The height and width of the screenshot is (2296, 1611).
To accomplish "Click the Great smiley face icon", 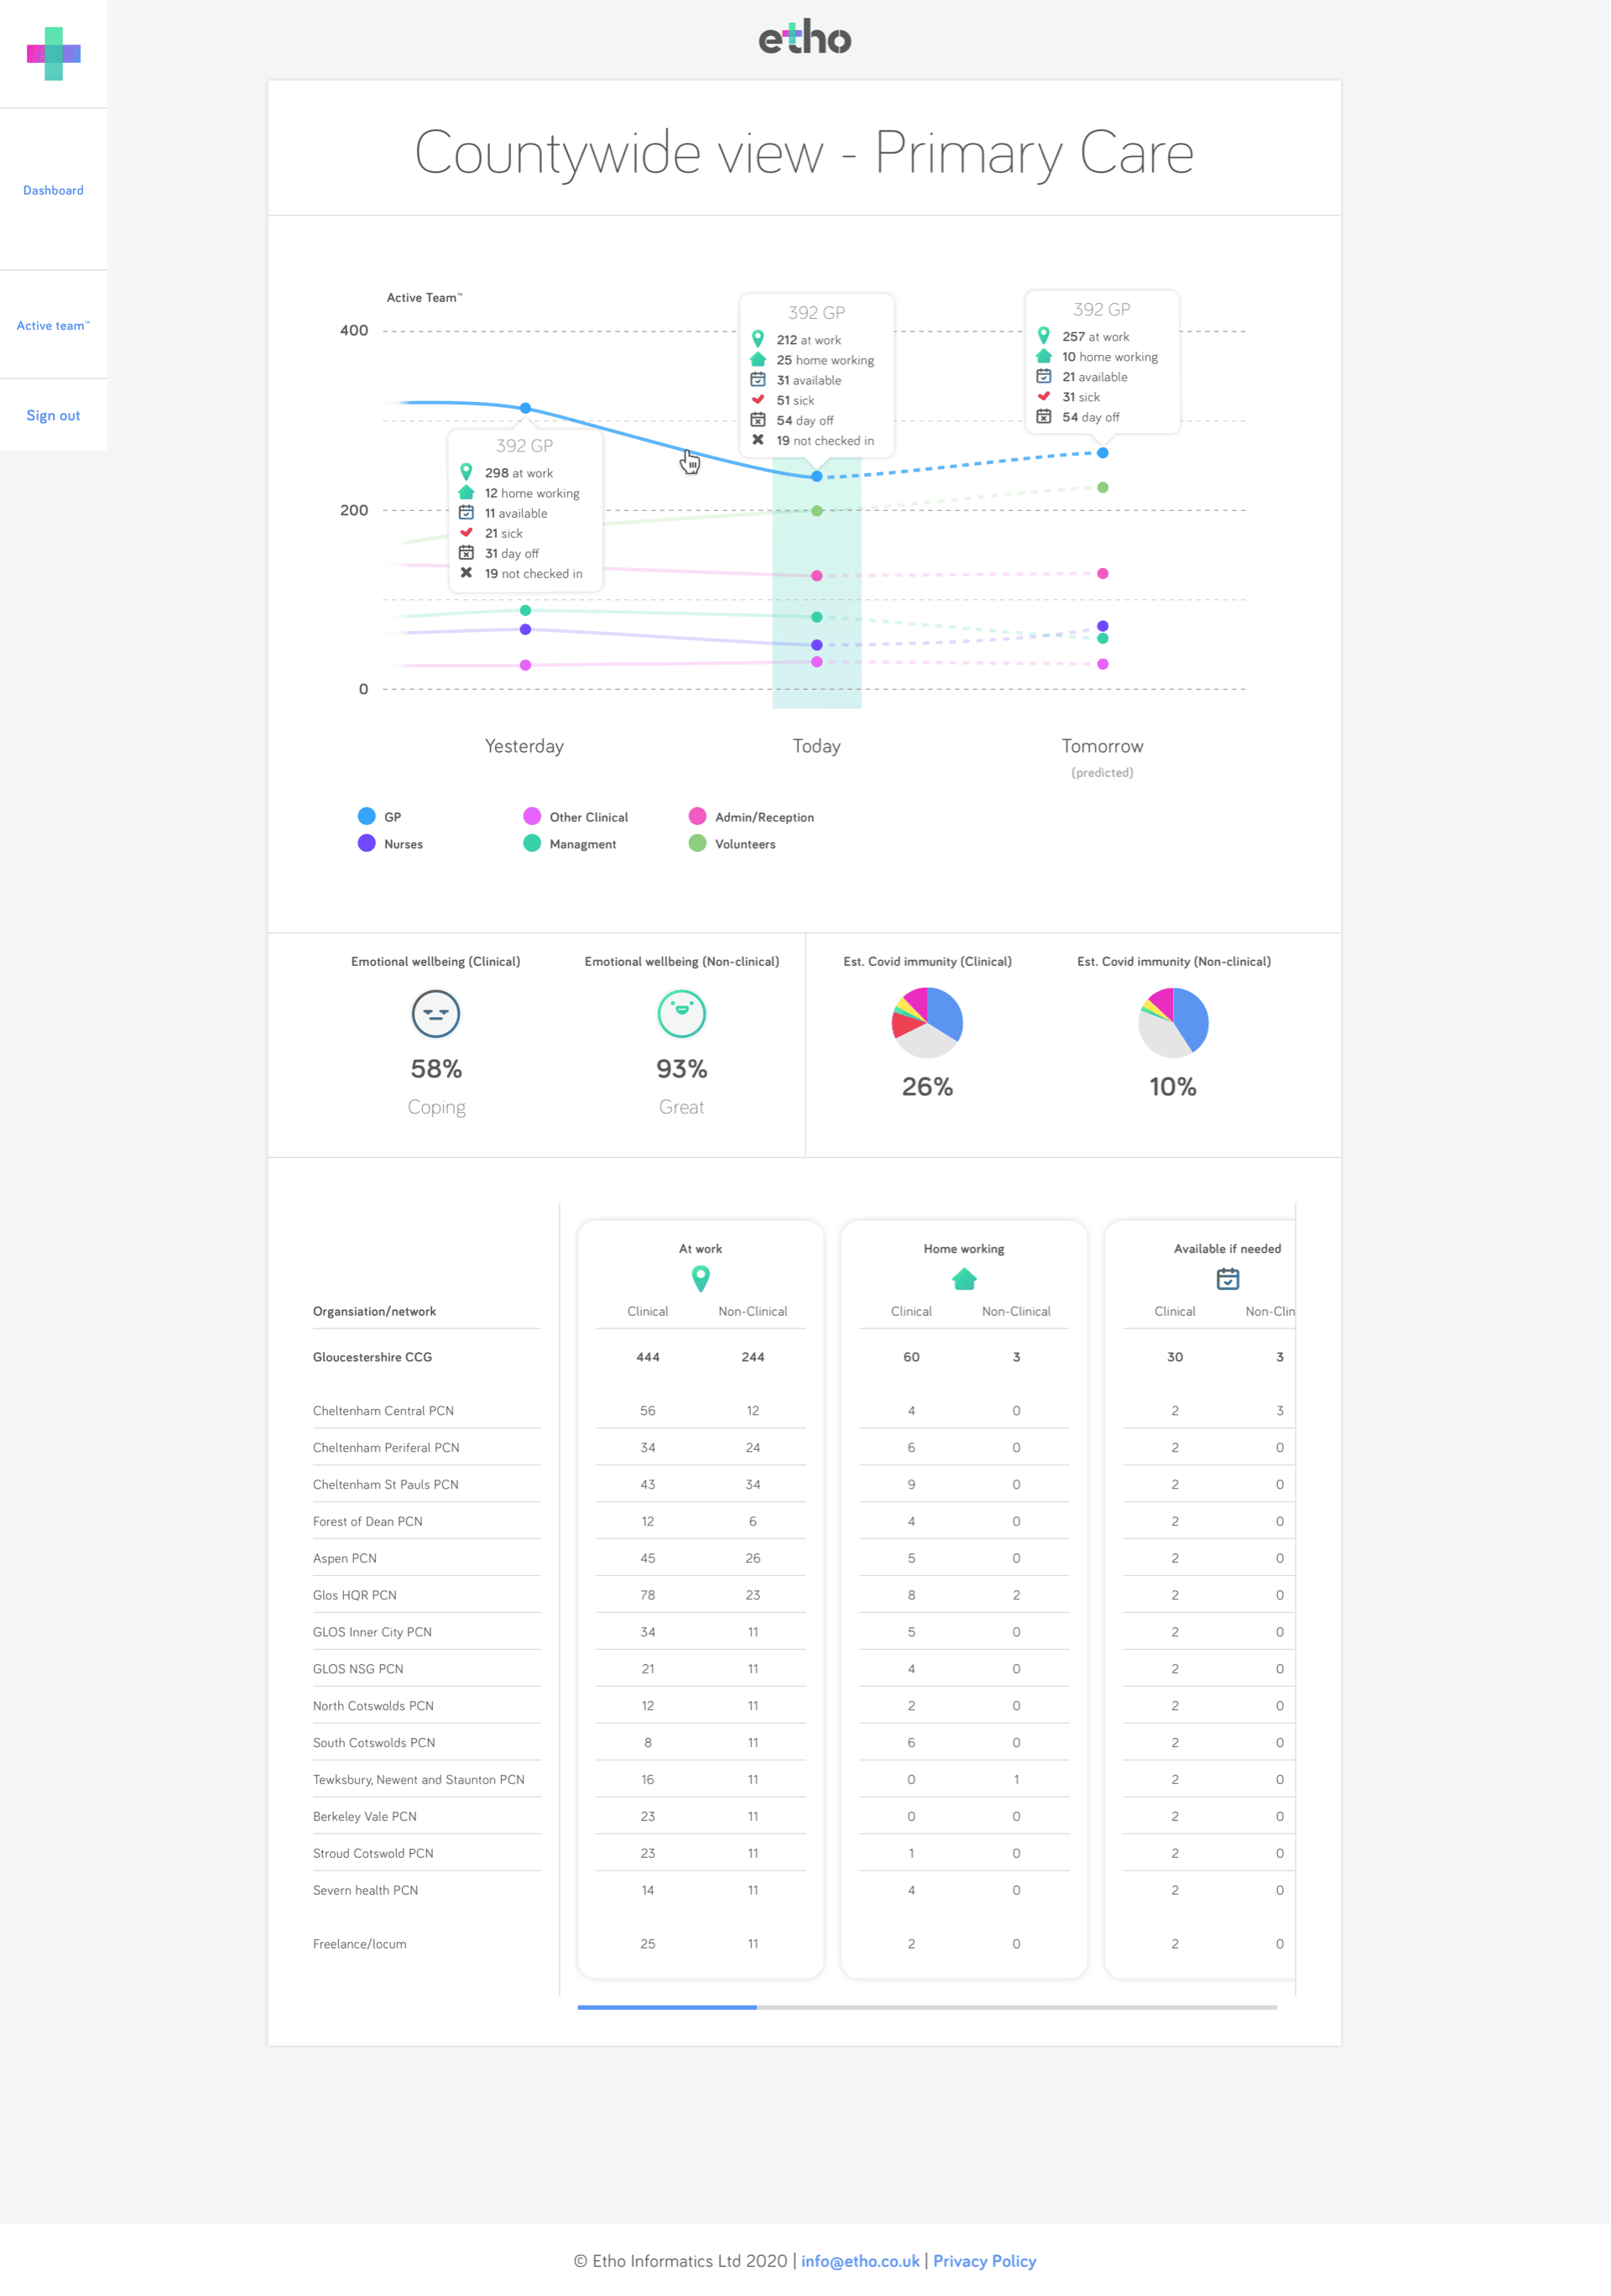I will pyautogui.click(x=681, y=1014).
